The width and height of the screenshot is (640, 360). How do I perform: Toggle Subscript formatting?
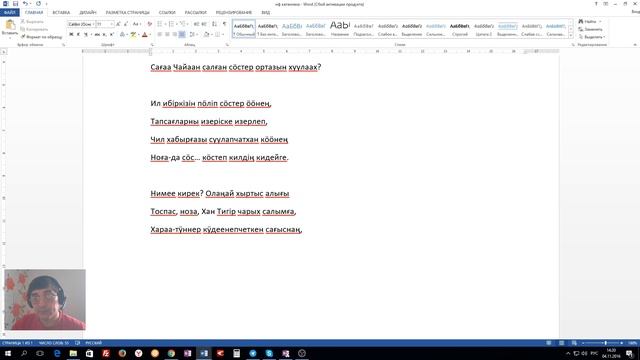click(104, 35)
